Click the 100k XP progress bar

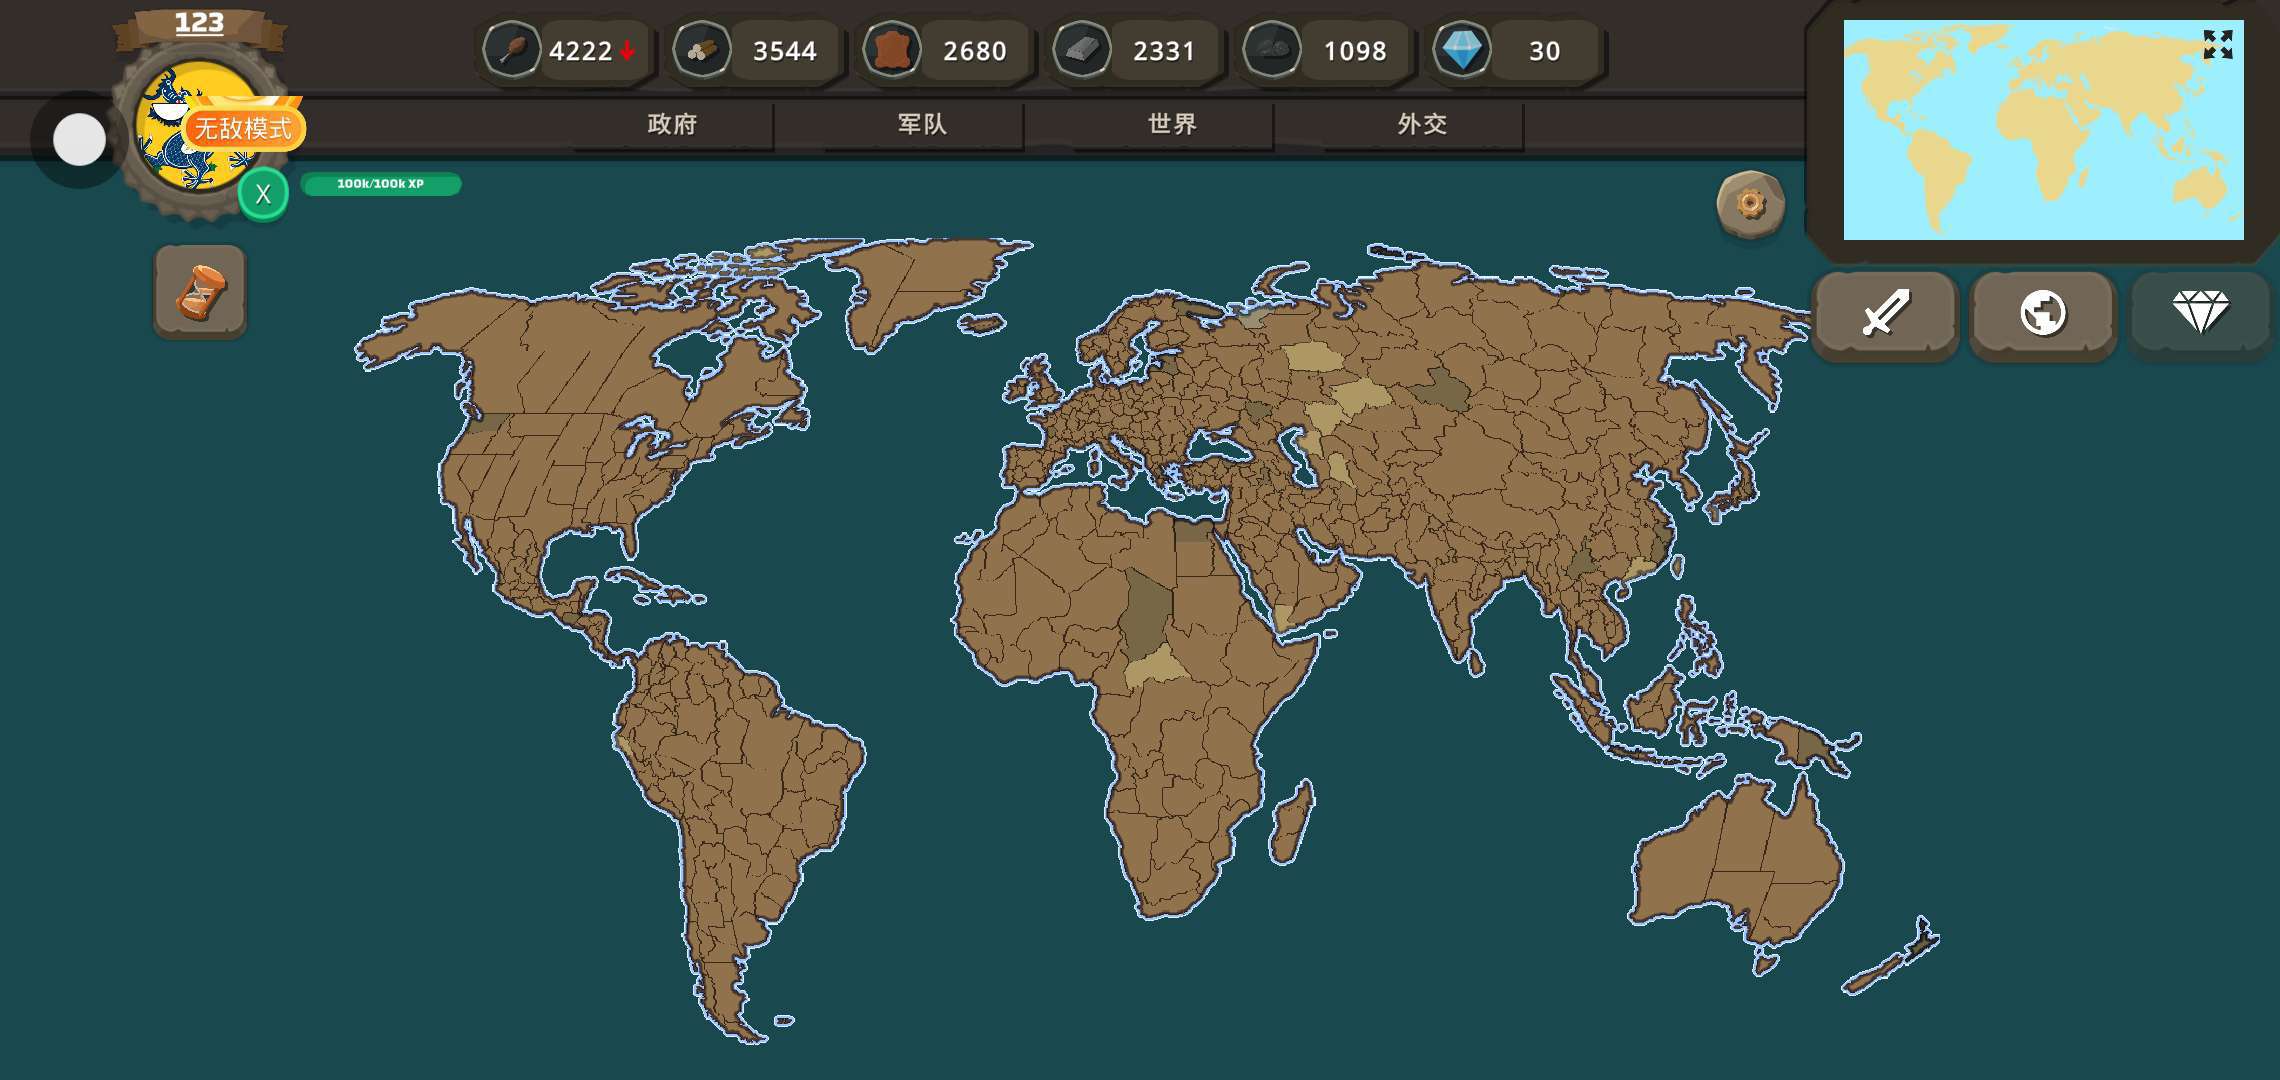click(x=380, y=184)
